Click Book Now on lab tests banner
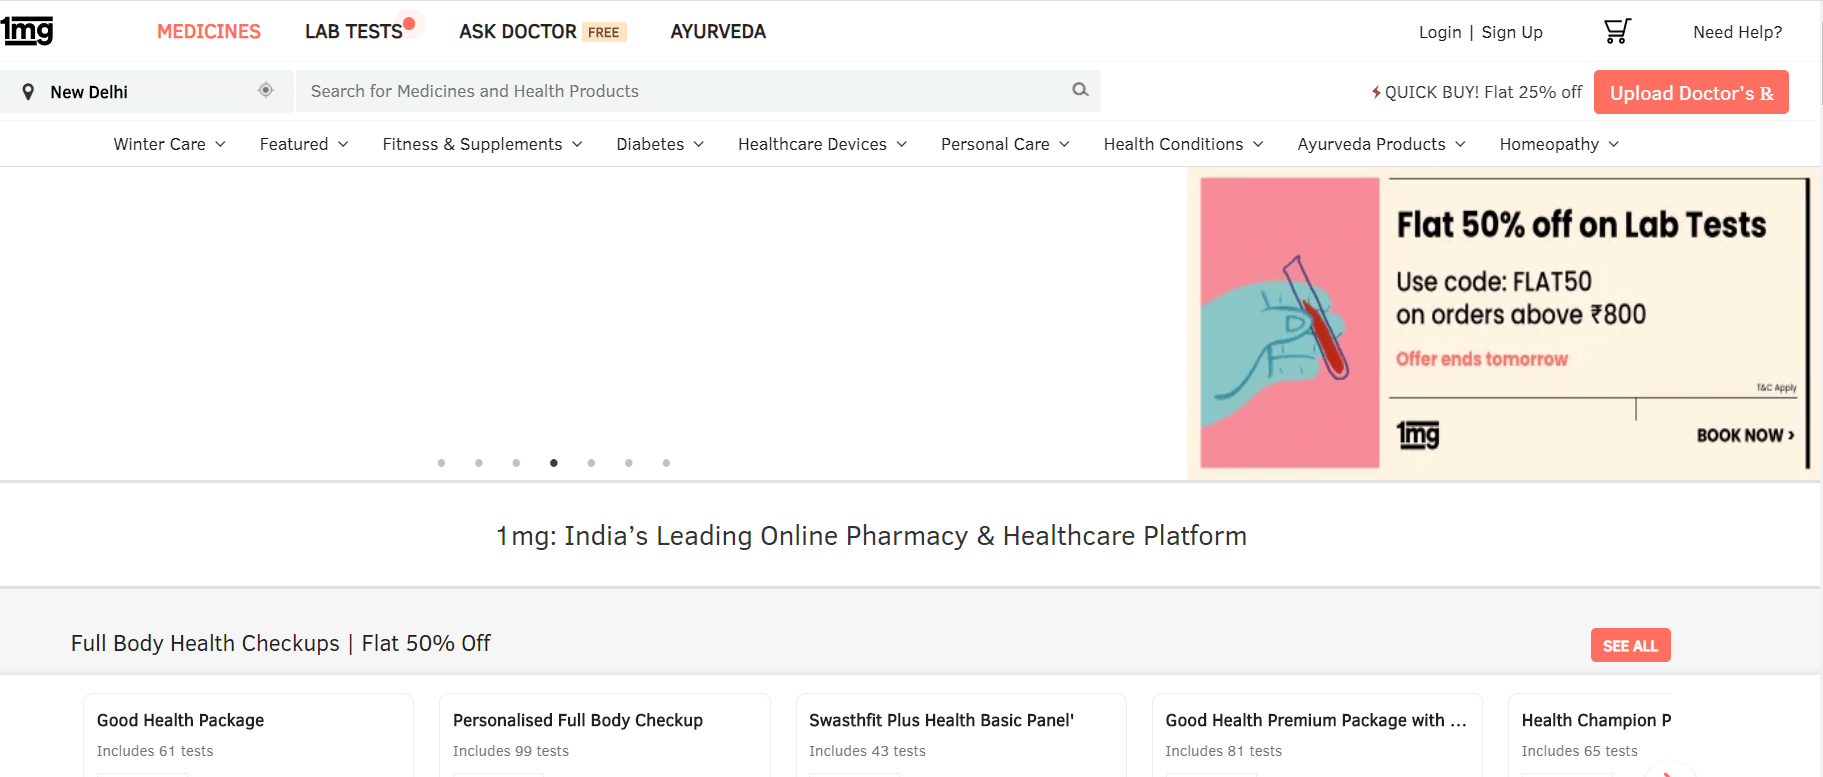This screenshot has width=1823, height=777. 1745,435
